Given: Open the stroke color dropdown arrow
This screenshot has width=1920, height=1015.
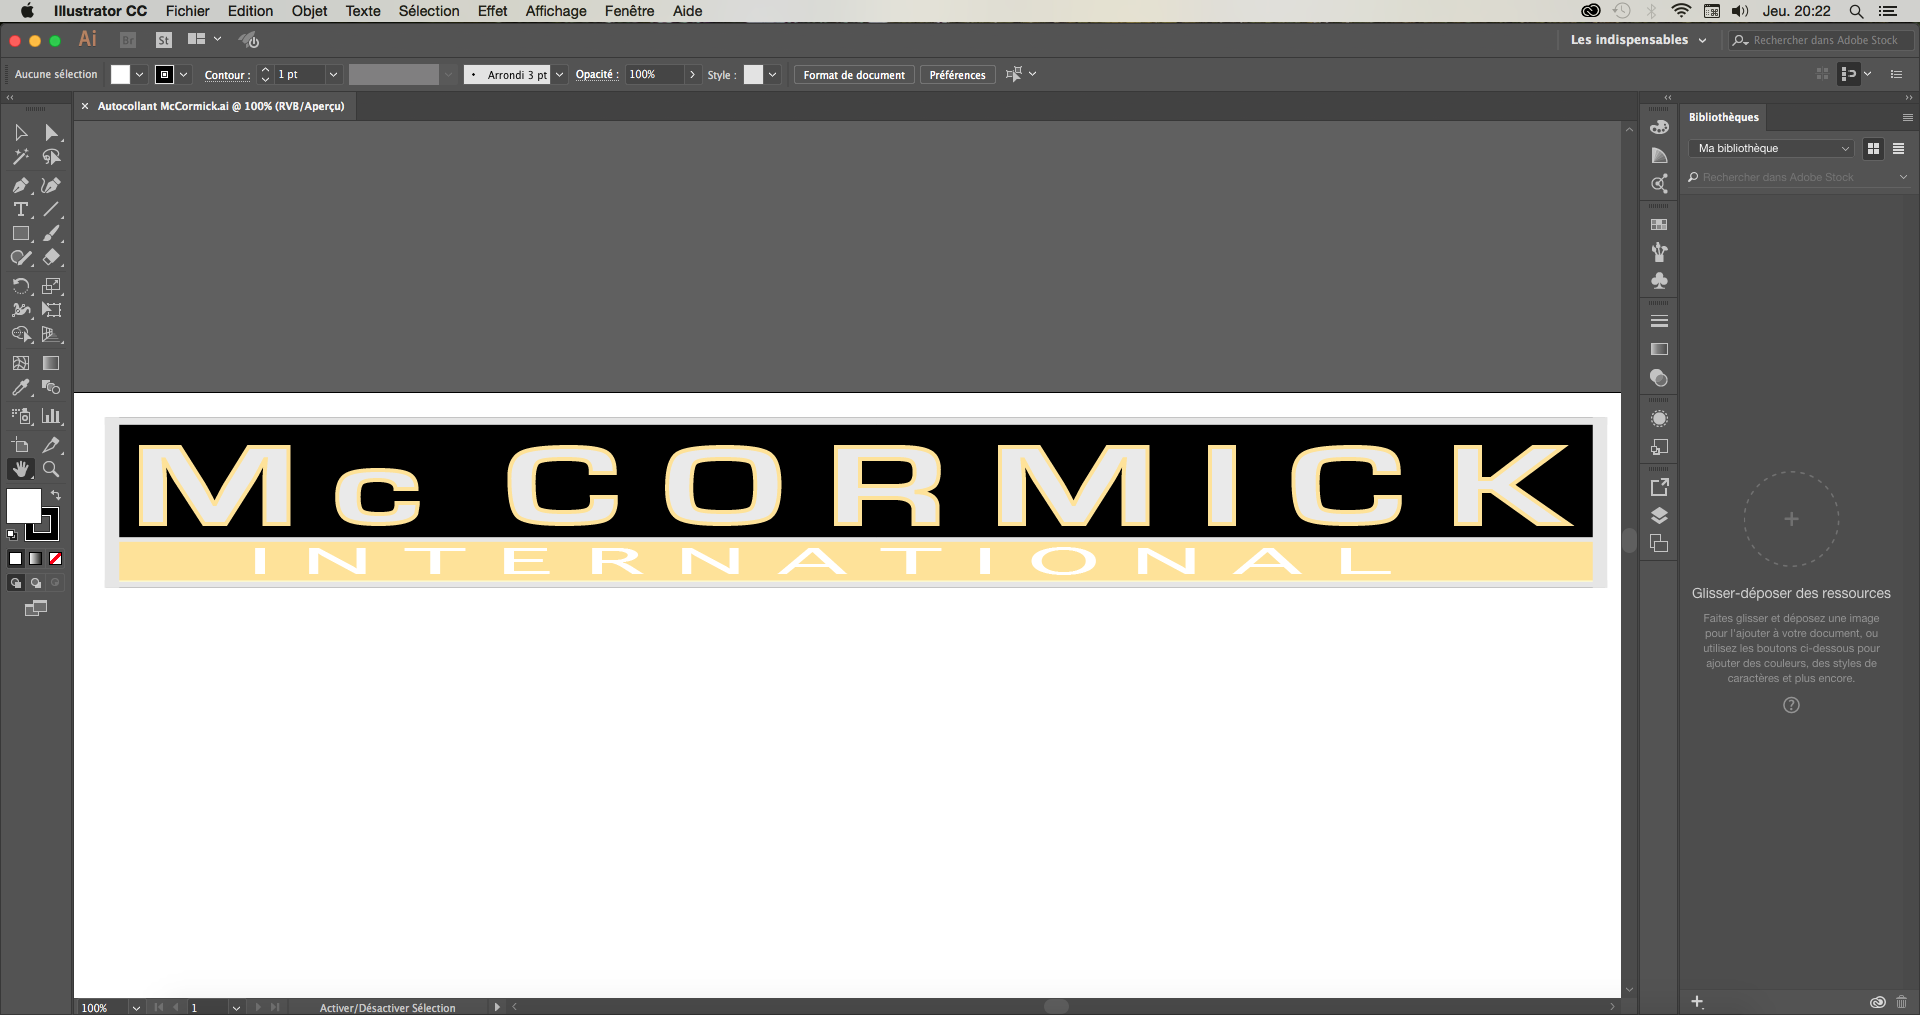Looking at the screenshot, I should click(183, 74).
